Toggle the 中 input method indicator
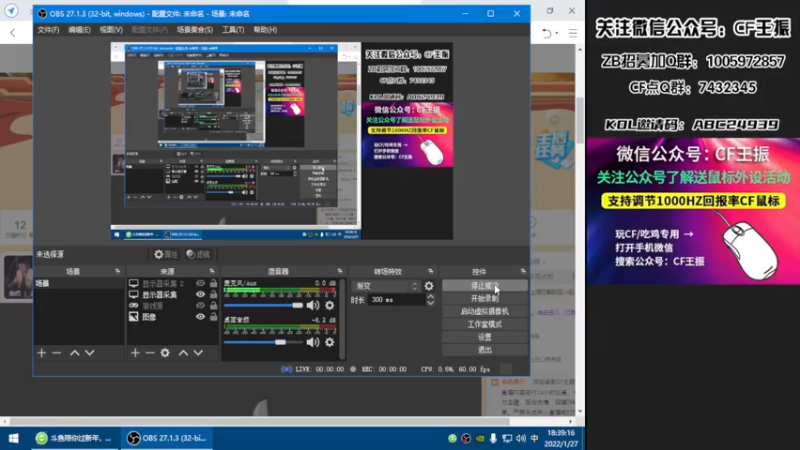 (x=534, y=438)
